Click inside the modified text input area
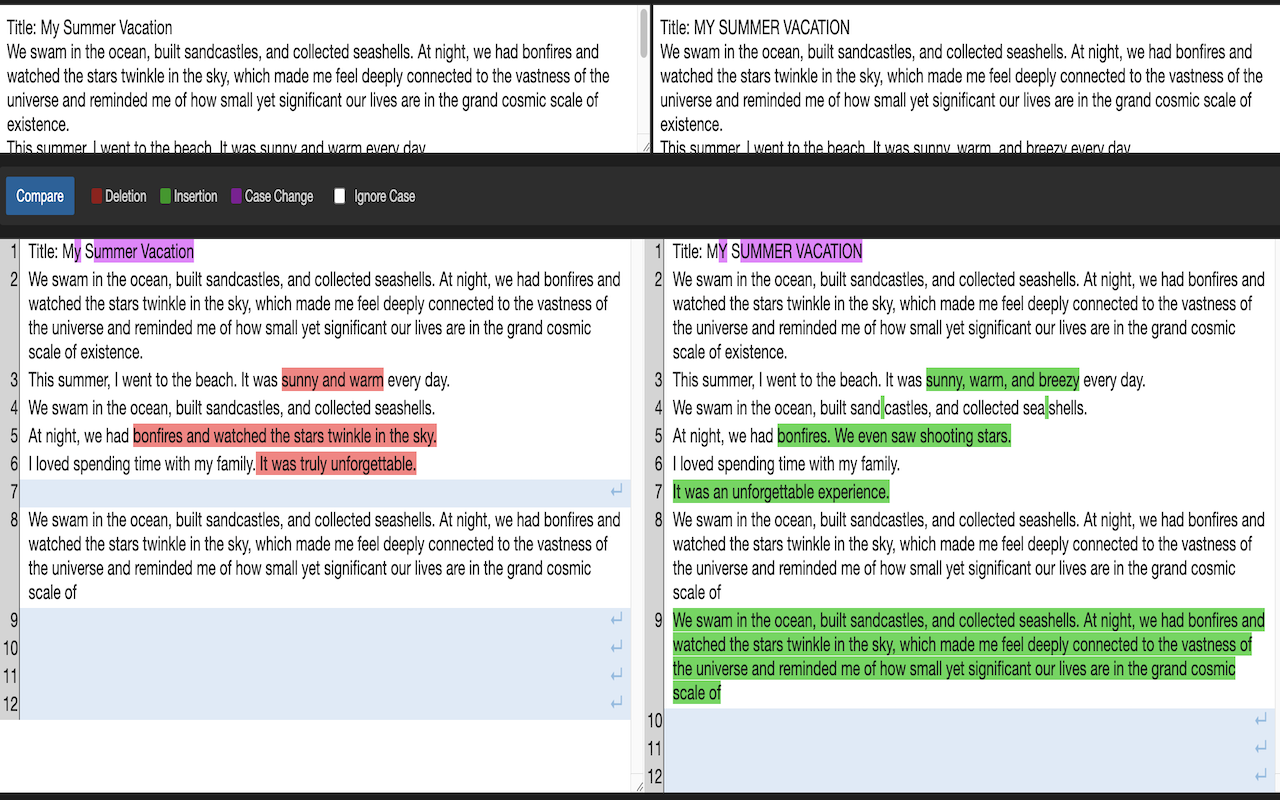 [950, 80]
